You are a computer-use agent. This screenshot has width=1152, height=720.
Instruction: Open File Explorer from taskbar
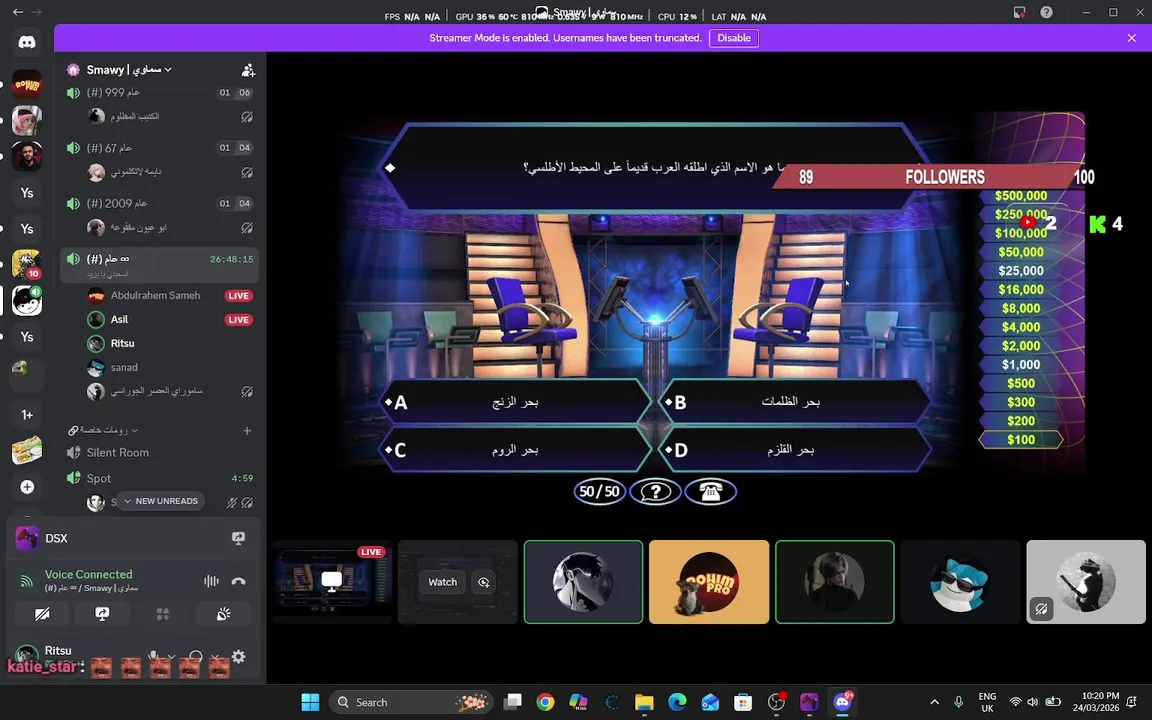point(644,702)
